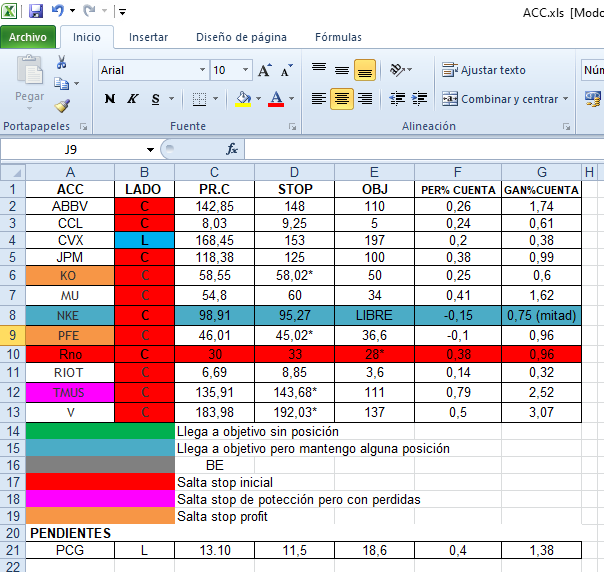This screenshot has width=604, height=572.
Task: Click the Format Painter brush icon
Action: tap(62, 105)
